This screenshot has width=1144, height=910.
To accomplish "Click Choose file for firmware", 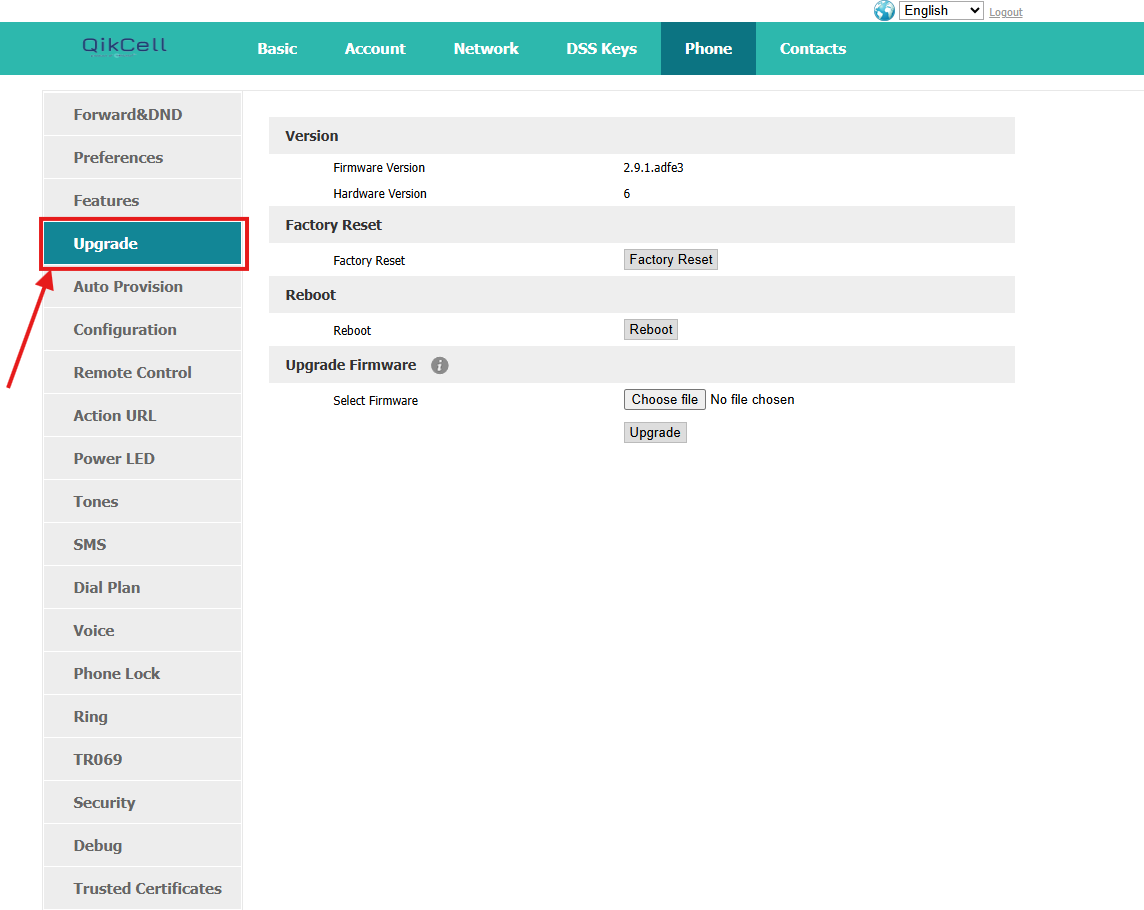I will pos(665,399).
